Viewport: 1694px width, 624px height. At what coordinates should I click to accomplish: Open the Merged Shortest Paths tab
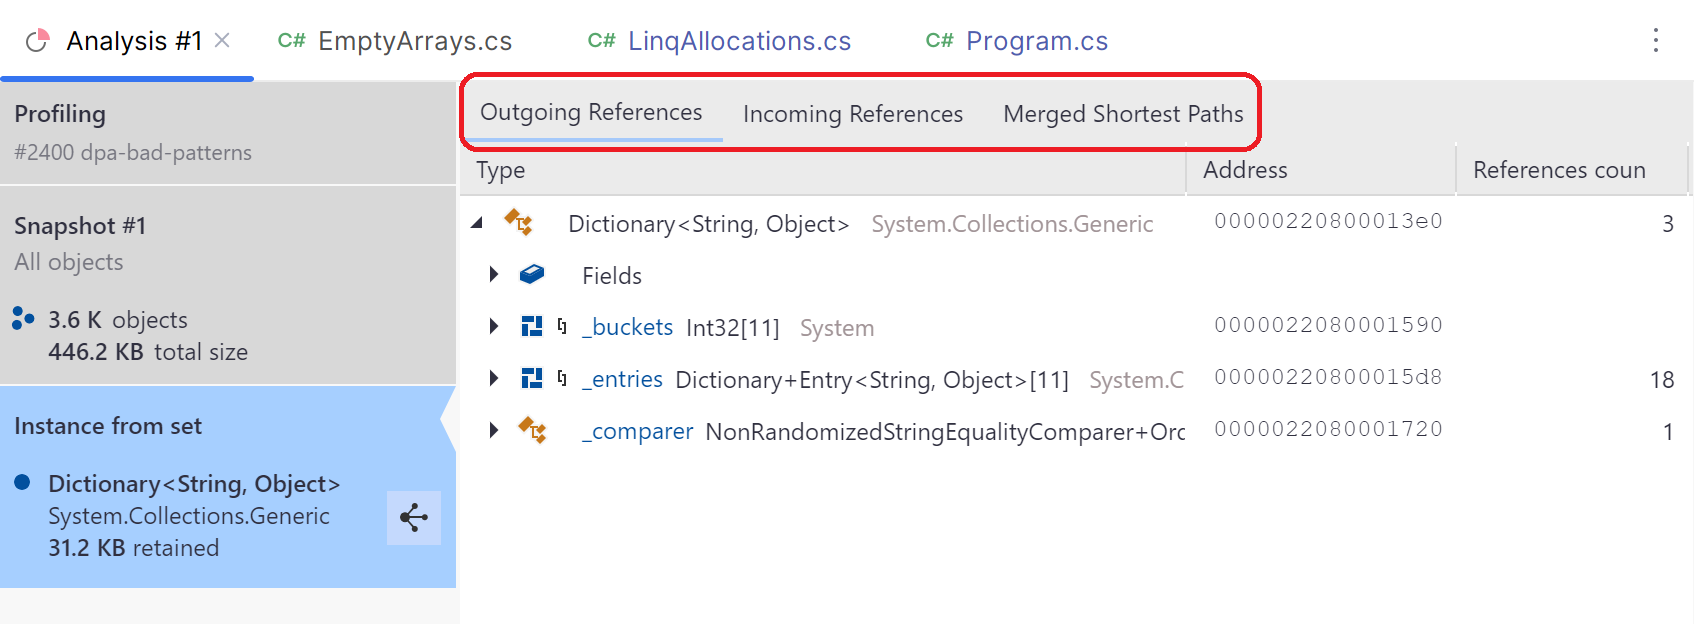coord(1123,113)
